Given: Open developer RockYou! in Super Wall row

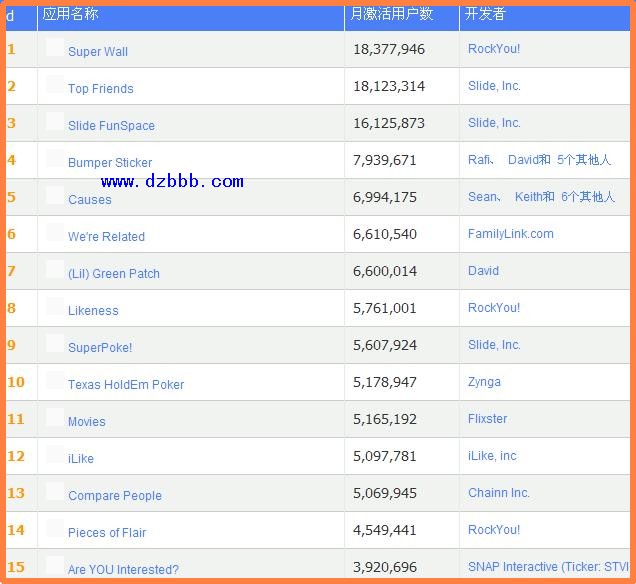Looking at the screenshot, I should pos(494,49).
